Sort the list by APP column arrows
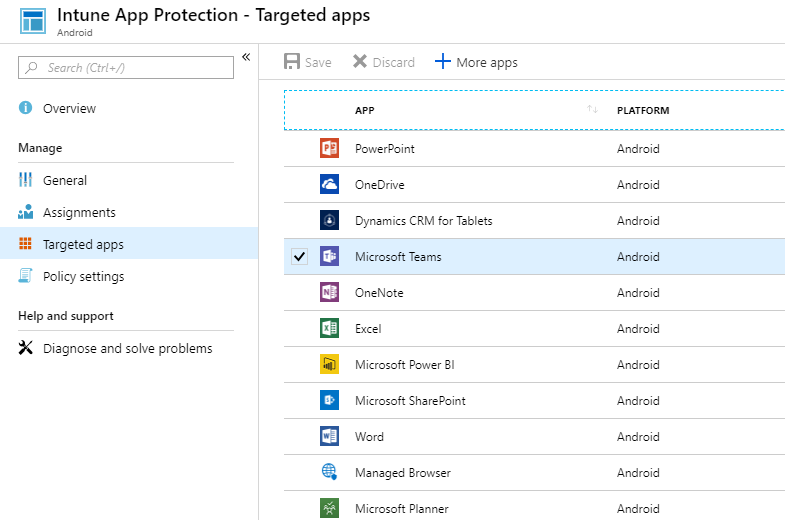 [592, 110]
